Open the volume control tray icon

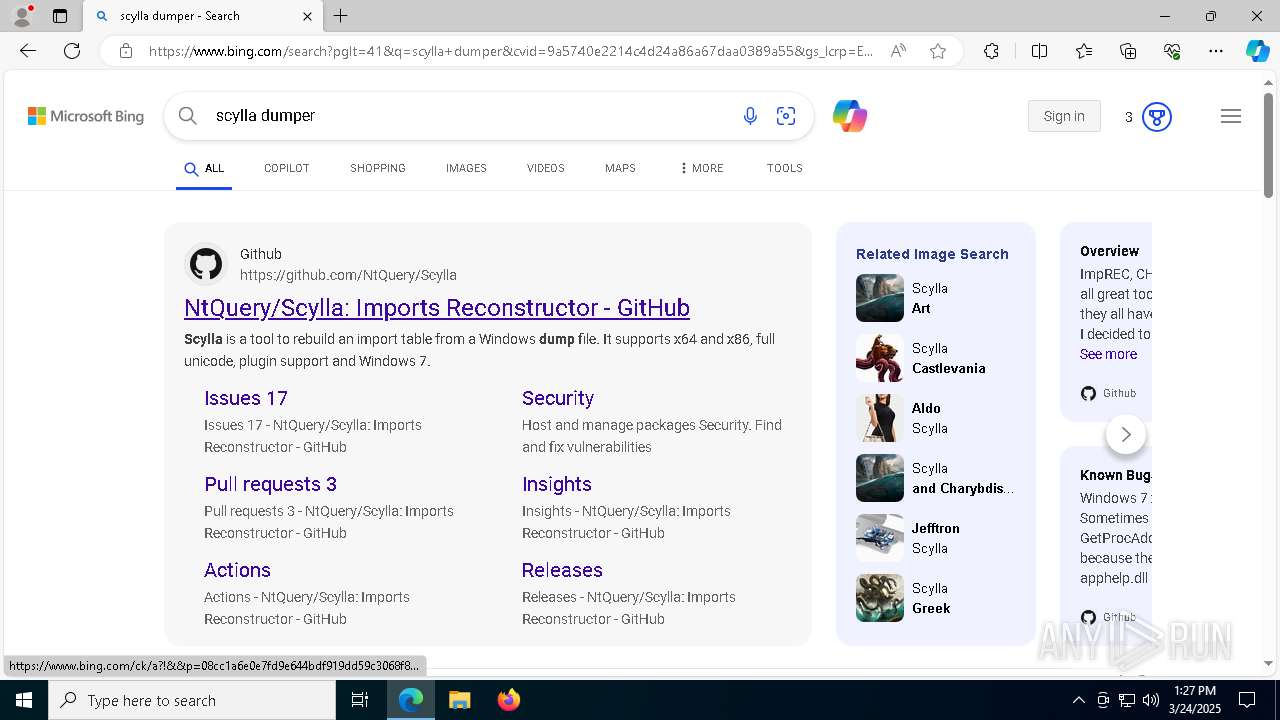1150,700
